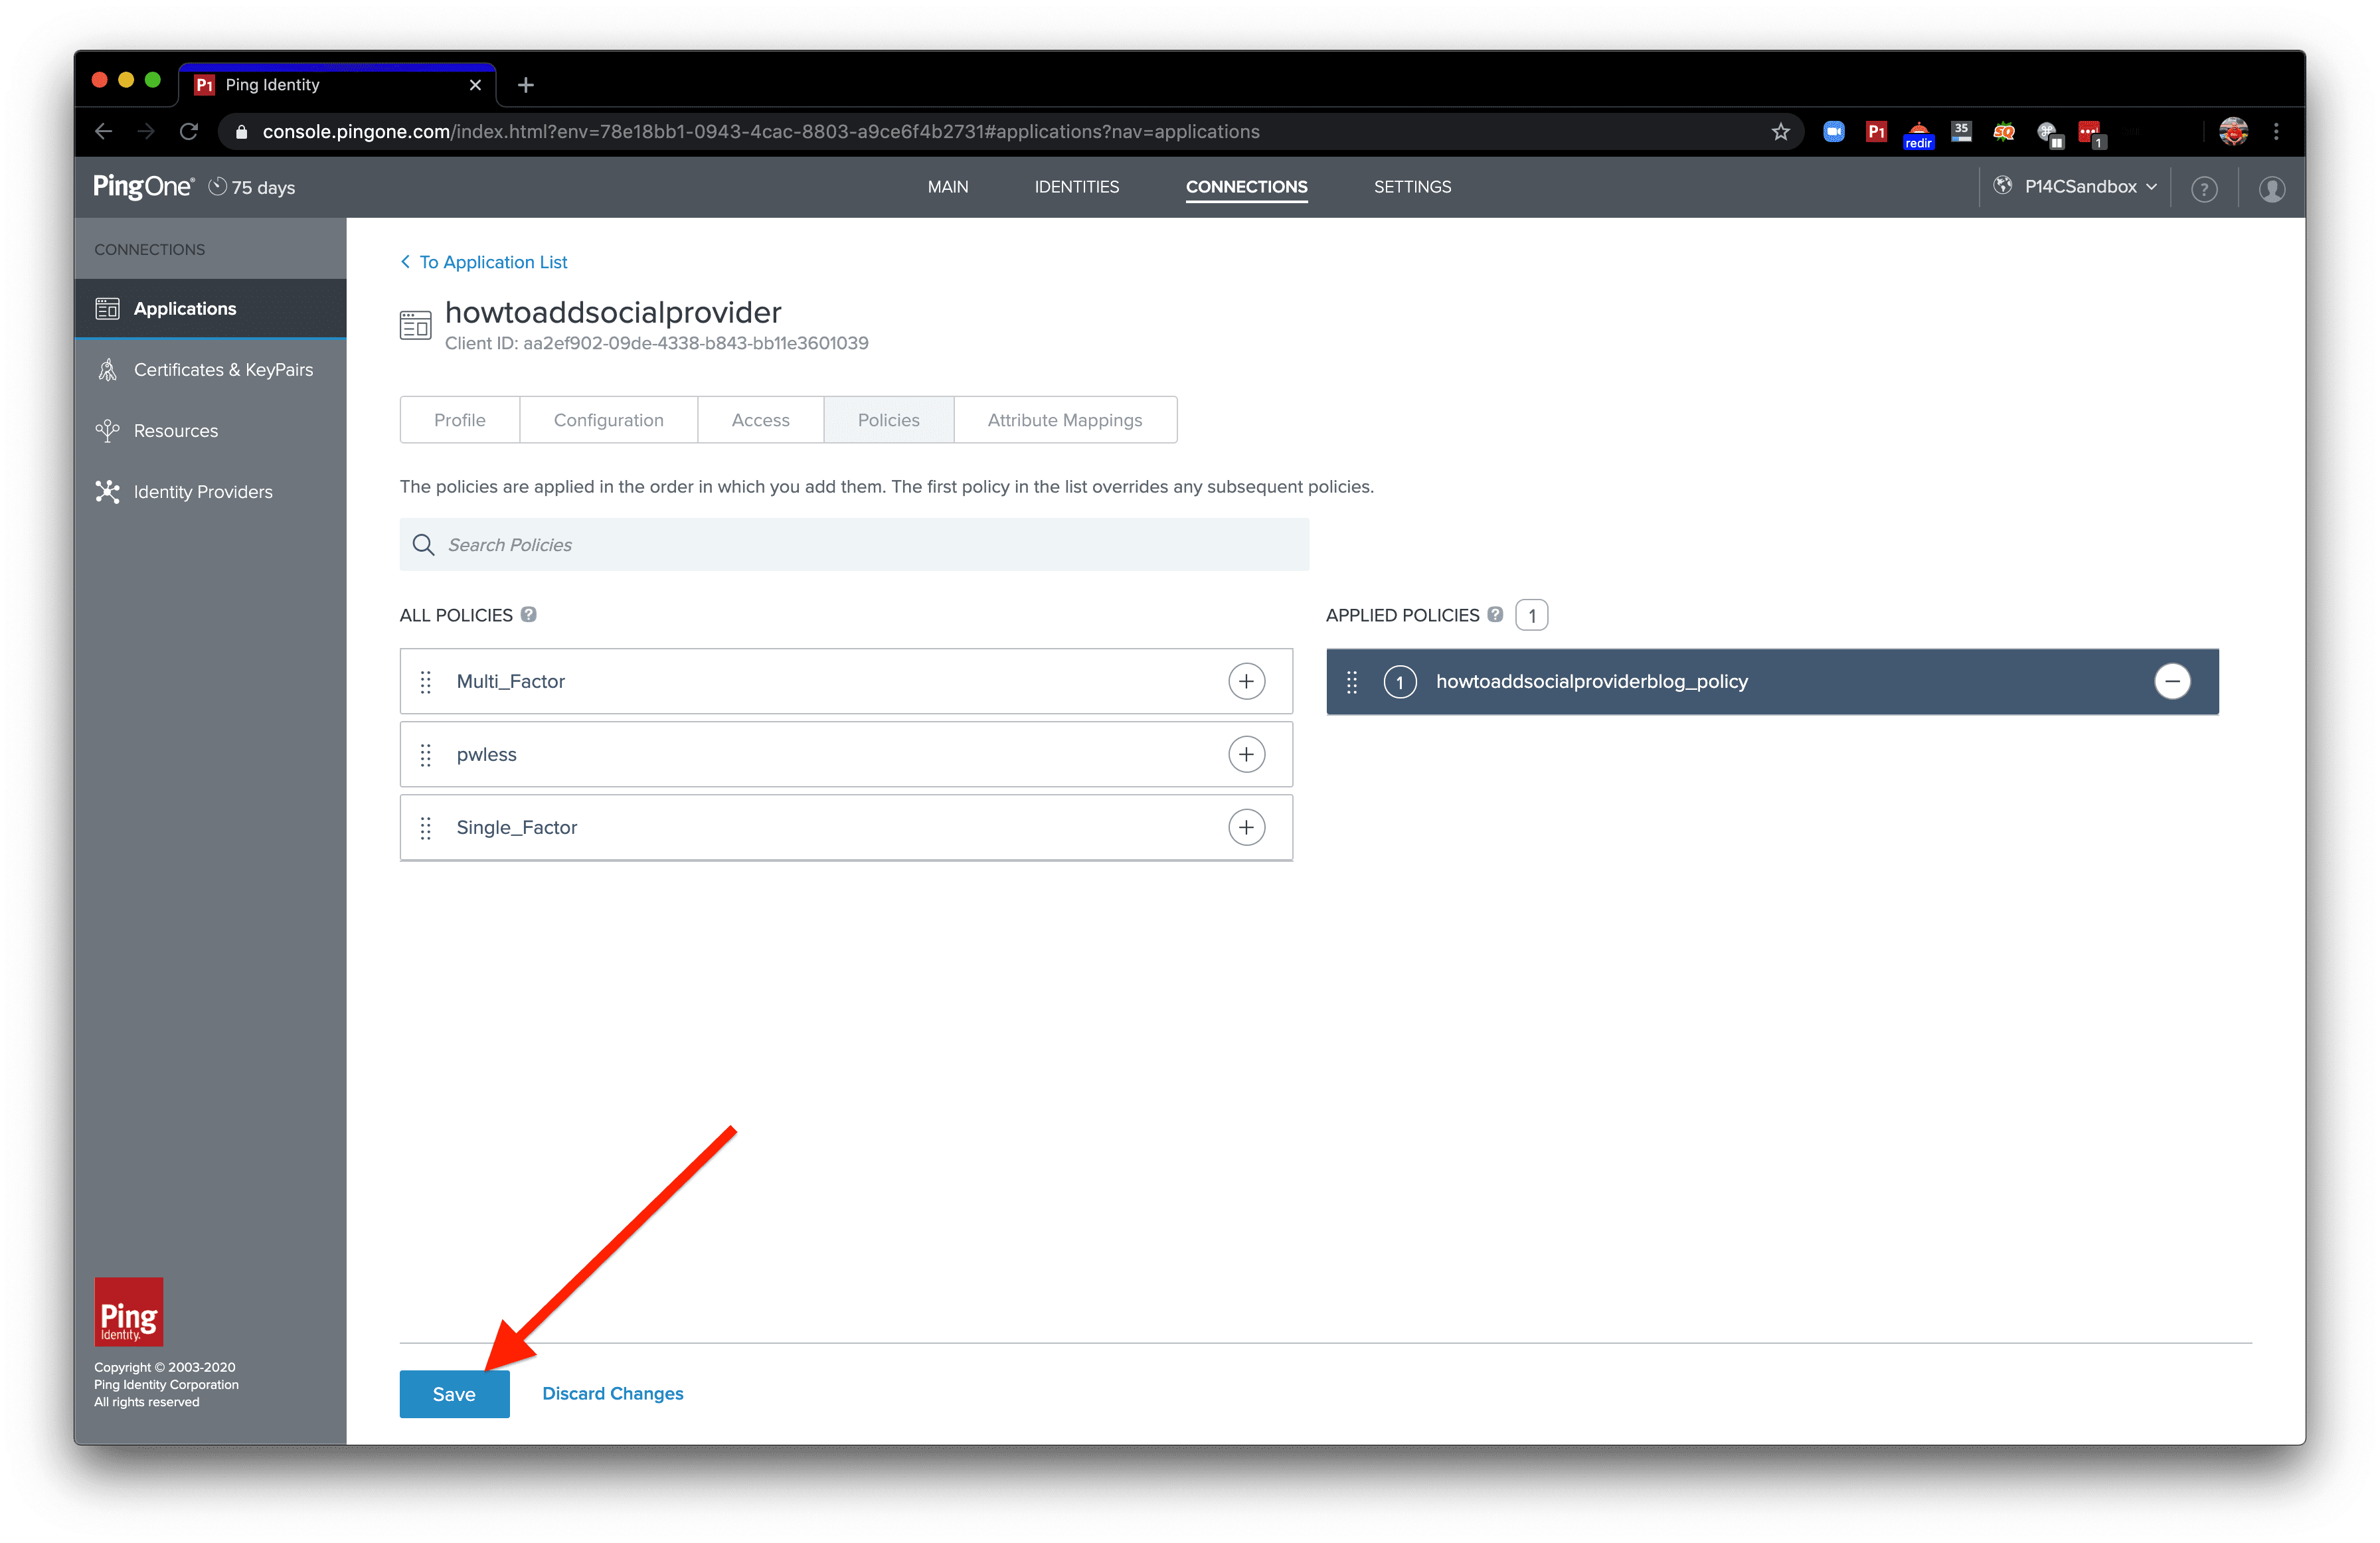Open the PingOne help icon in header
Screen dimensions: 2380x1543
[2204, 188]
